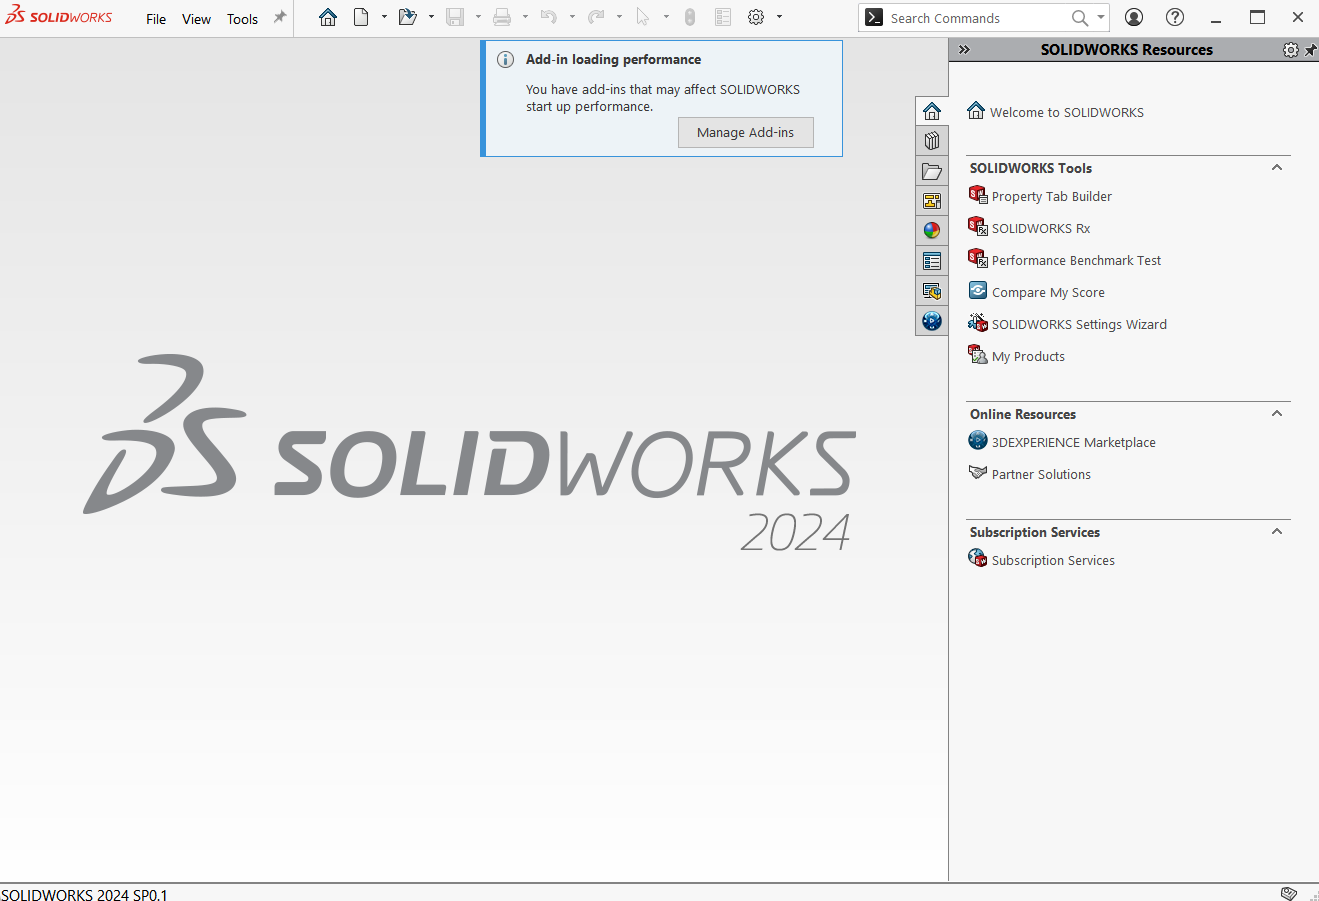This screenshot has width=1319, height=901.
Task: Open the Design Library tab icon
Action: (x=932, y=140)
